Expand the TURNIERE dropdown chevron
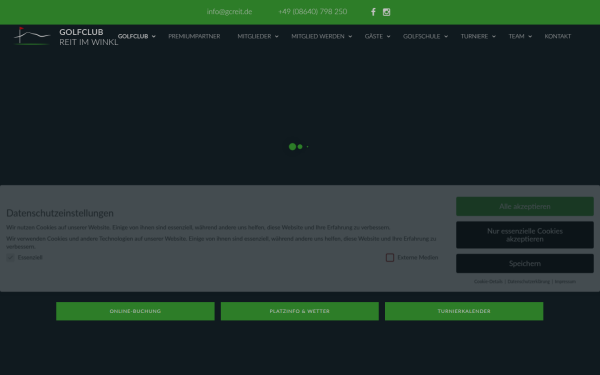 [494, 36]
